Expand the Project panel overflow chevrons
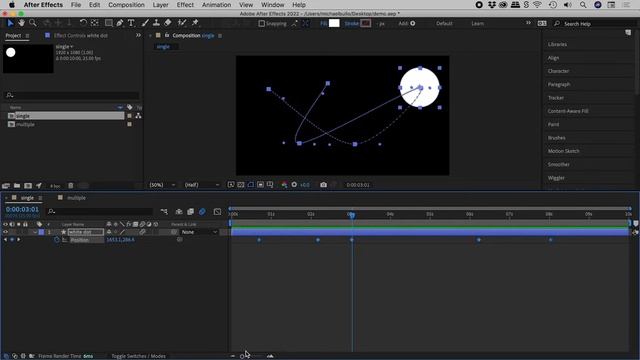The width and height of the screenshot is (640, 360). 138,36
